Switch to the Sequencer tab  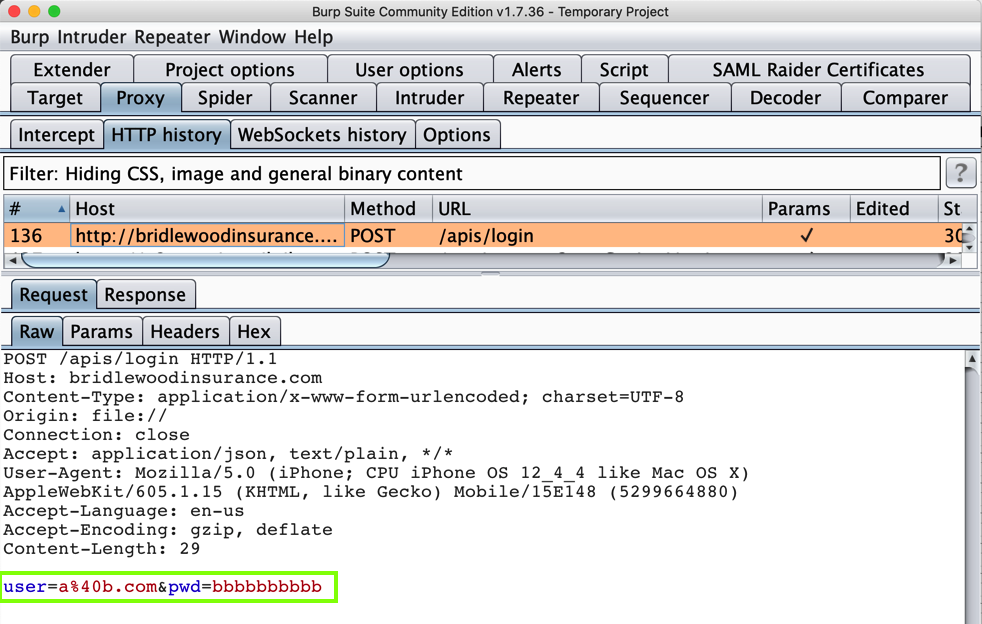click(664, 98)
